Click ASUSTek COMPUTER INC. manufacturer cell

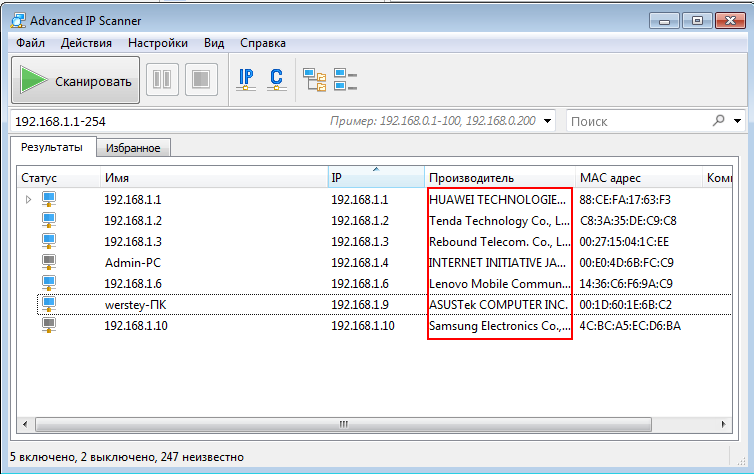pyautogui.click(x=498, y=305)
